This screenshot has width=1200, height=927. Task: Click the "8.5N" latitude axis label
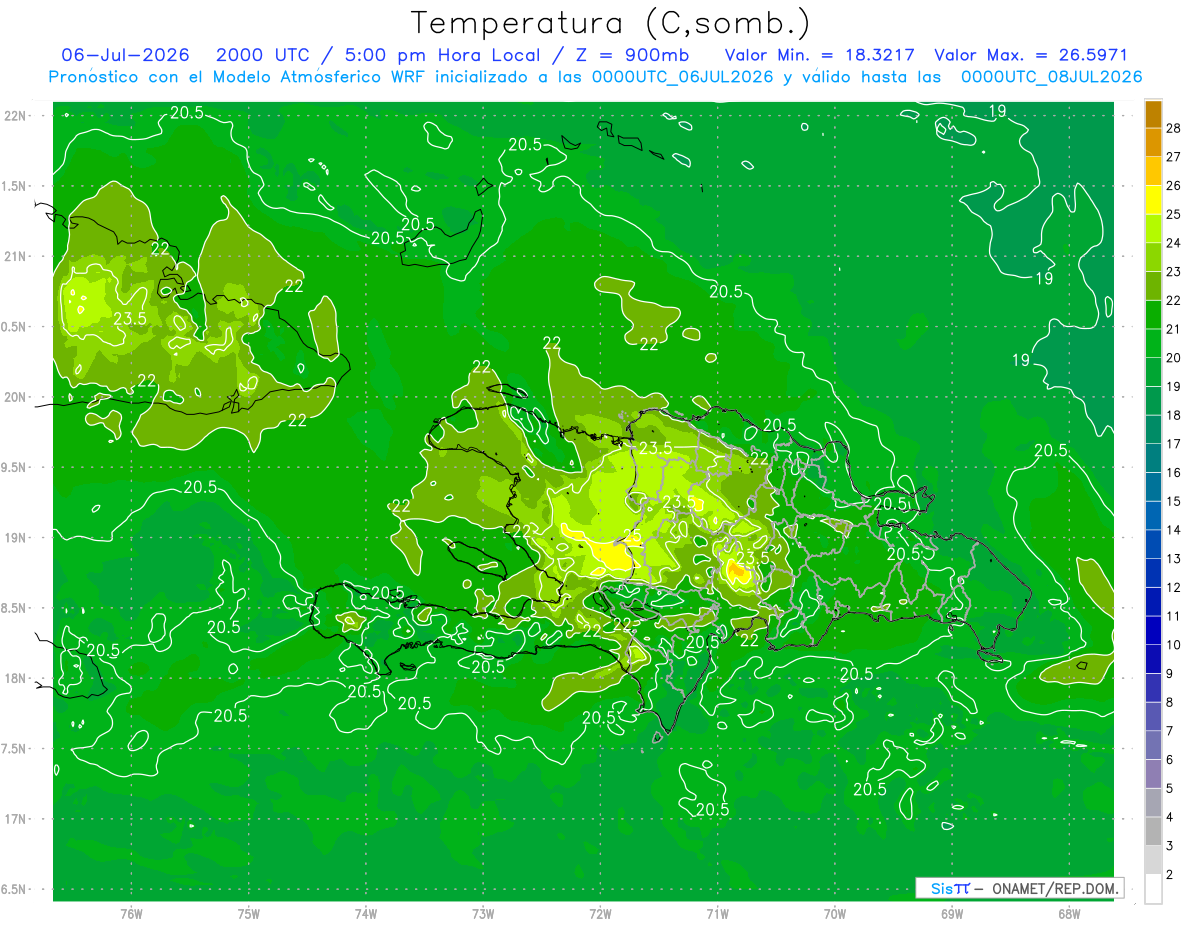click(15, 608)
